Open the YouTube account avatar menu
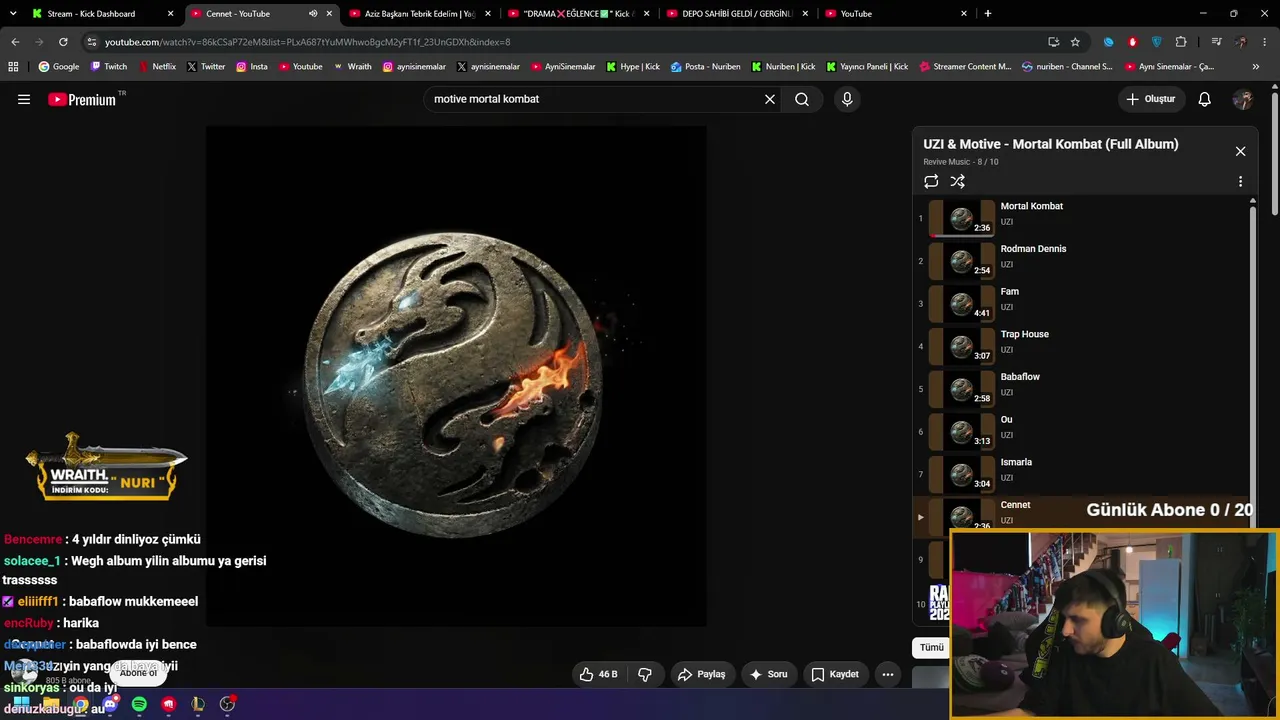 pos(1243,99)
